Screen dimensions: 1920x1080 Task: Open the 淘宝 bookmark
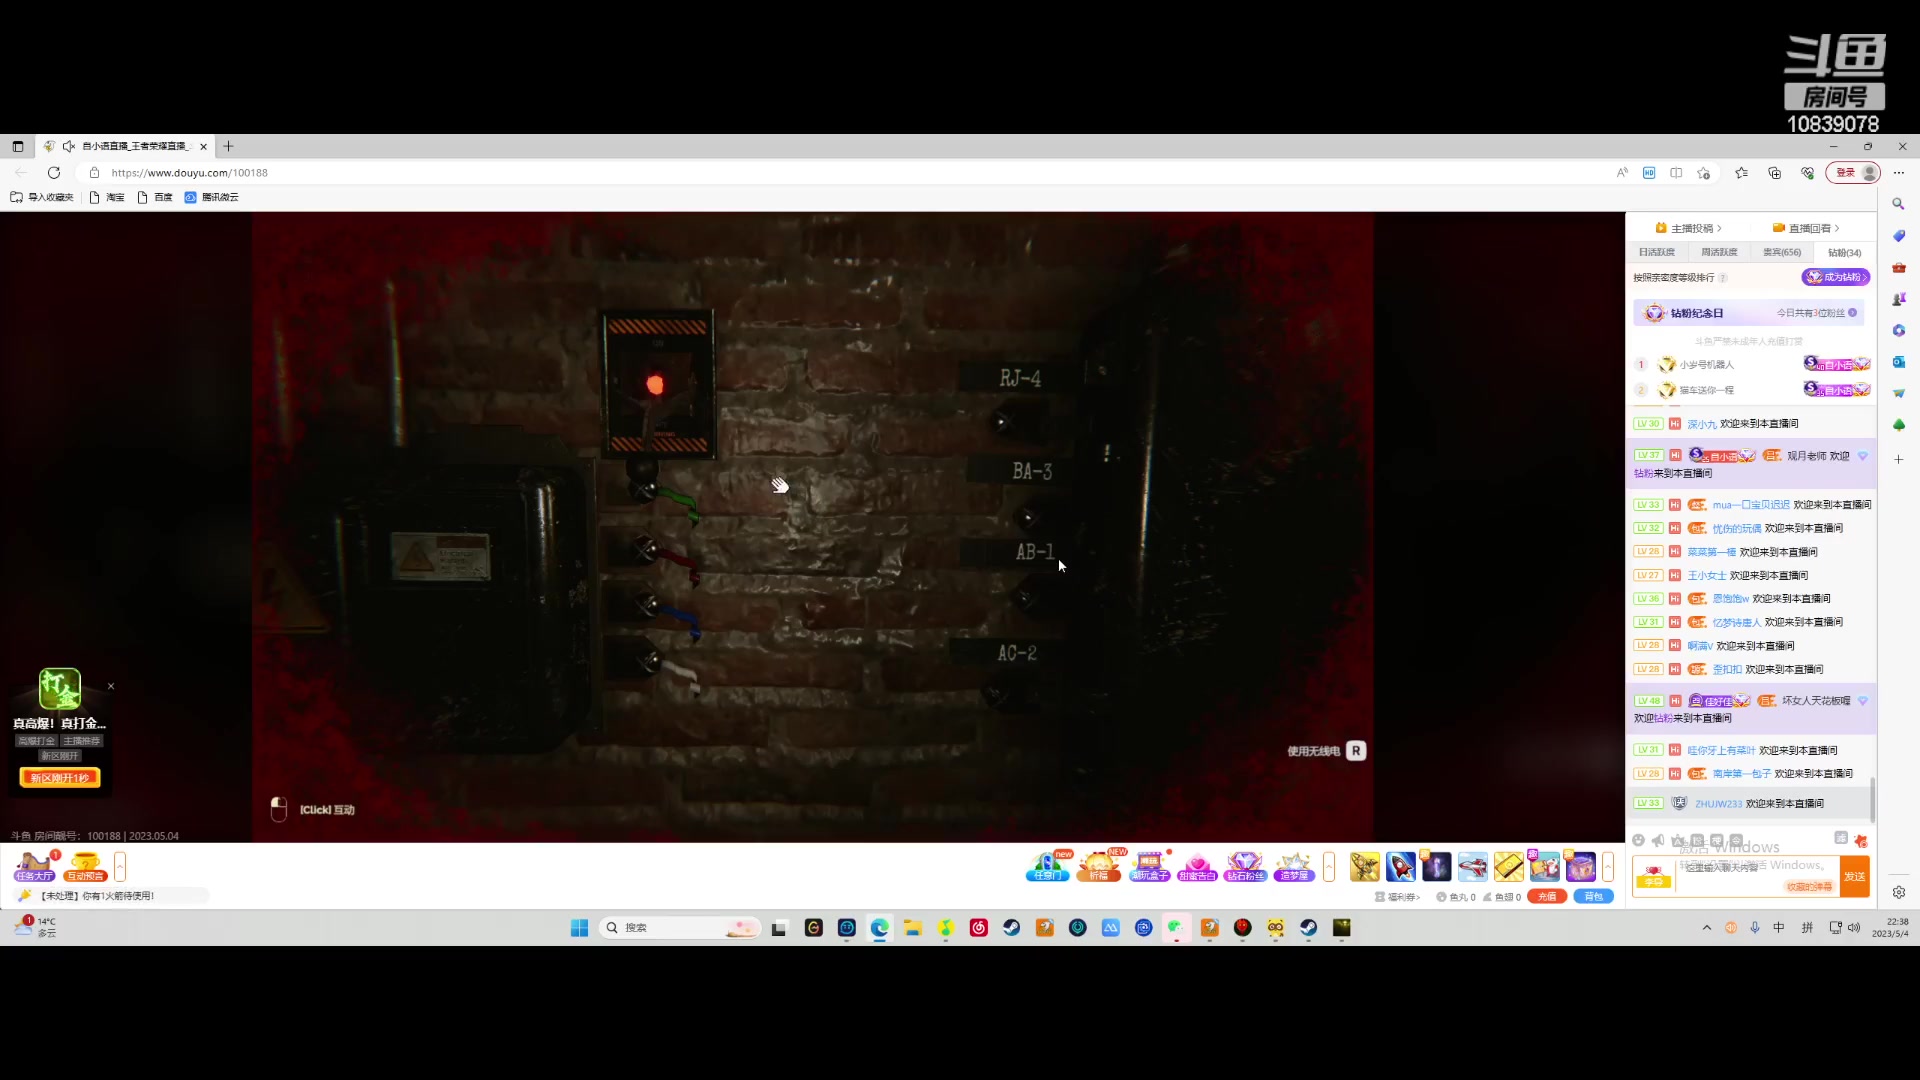107,197
